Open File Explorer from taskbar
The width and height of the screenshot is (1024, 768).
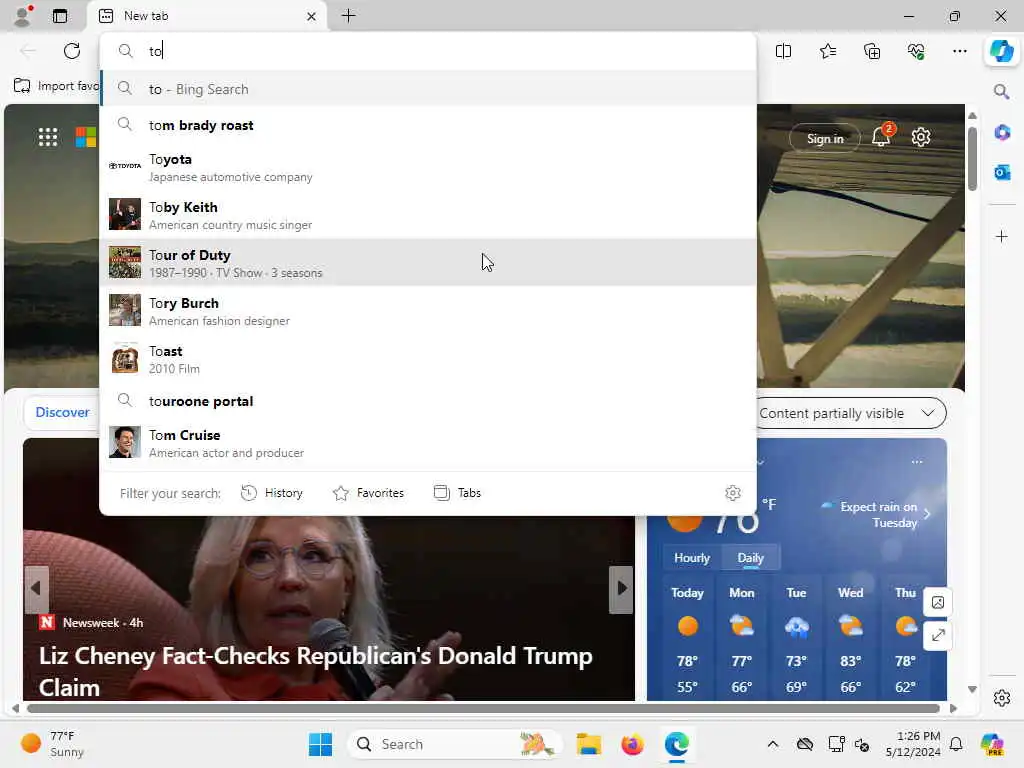tap(588, 744)
